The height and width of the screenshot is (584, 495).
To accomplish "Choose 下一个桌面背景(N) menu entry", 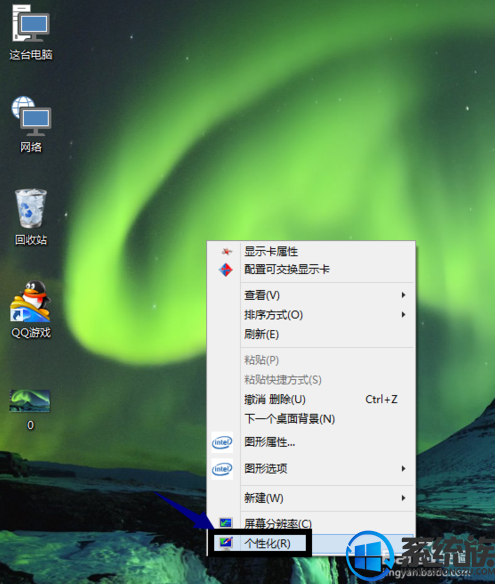I will pyautogui.click(x=311, y=419).
